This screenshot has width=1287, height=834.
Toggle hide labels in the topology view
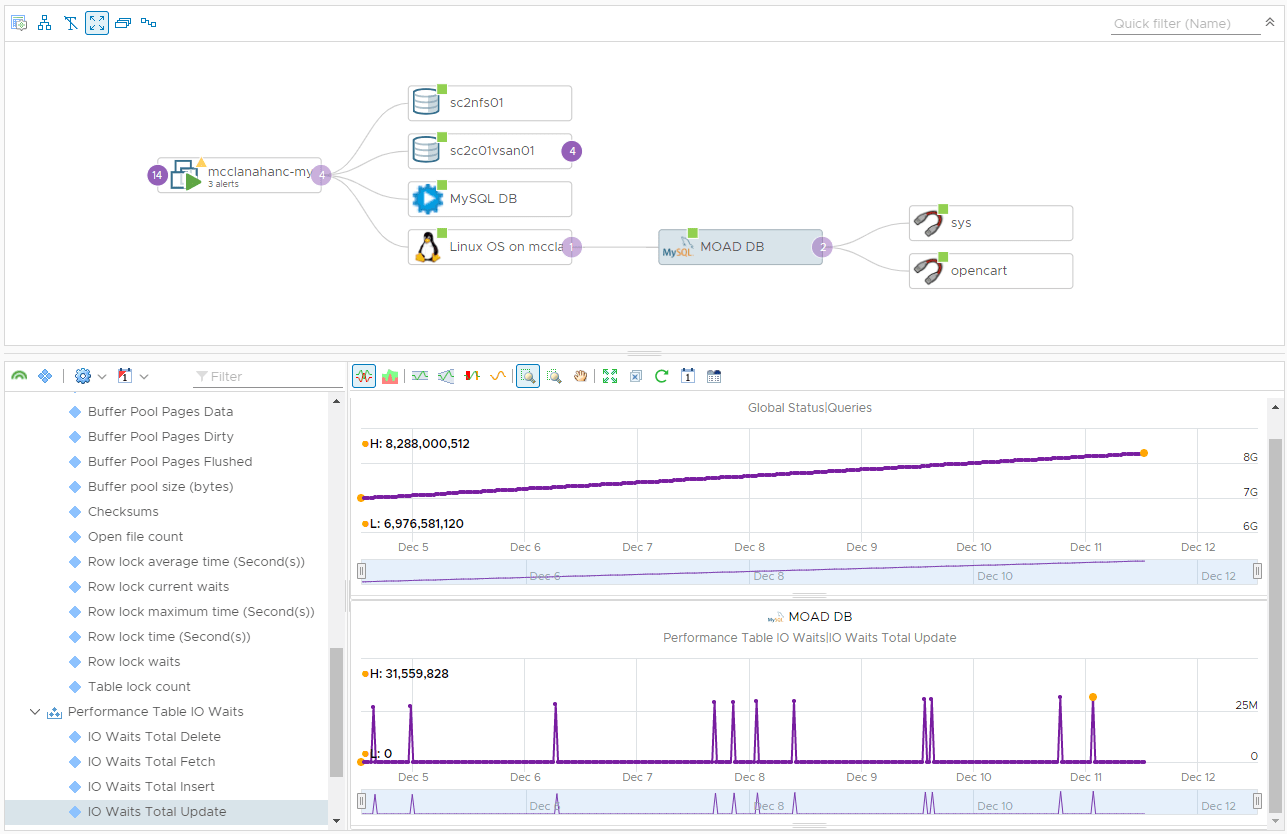[x=70, y=22]
